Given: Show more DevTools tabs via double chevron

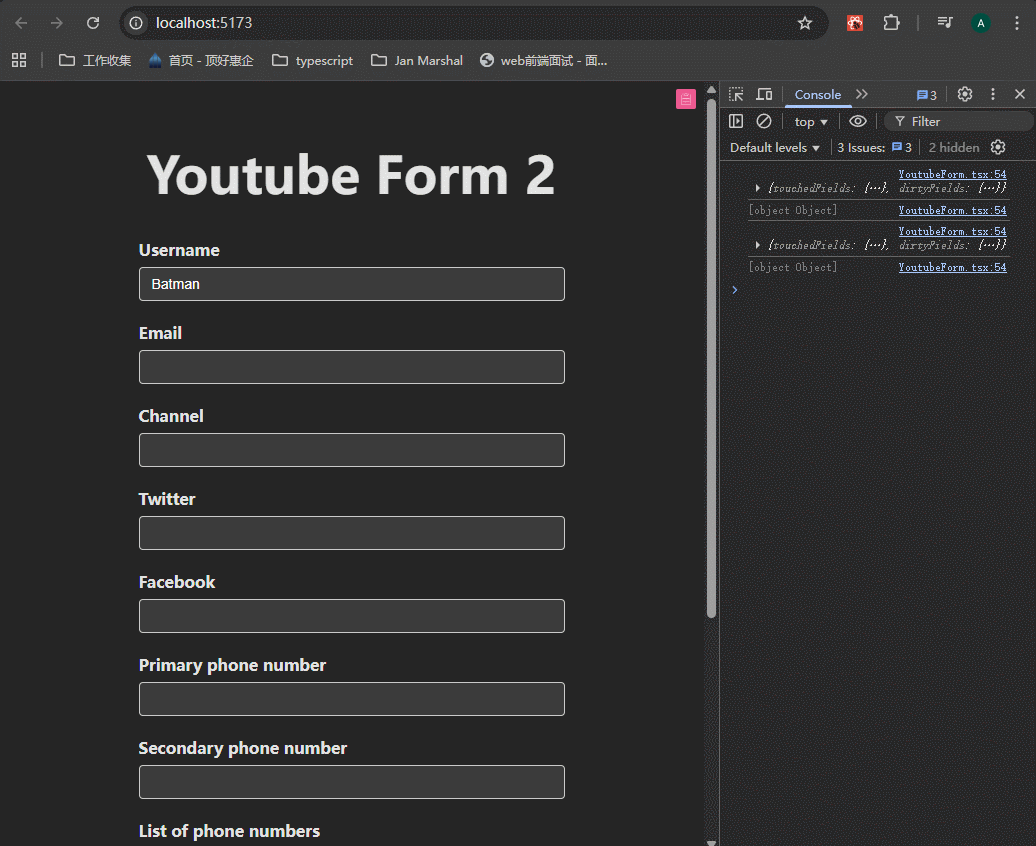Looking at the screenshot, I should [x=862, y=94].
